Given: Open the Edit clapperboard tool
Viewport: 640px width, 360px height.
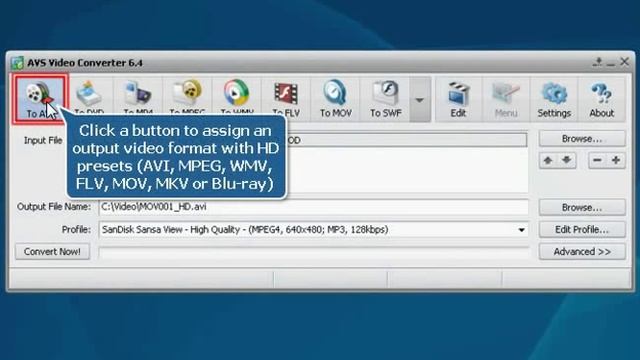Looking at the screenshot, I should point(458,99).
